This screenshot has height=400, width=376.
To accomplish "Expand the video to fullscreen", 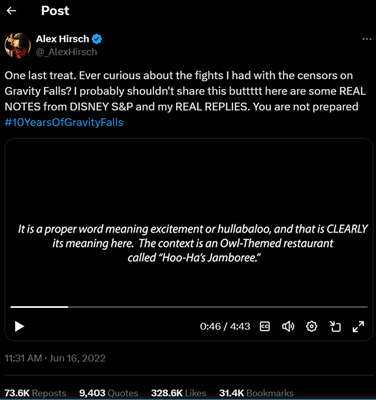I will 358,326.
